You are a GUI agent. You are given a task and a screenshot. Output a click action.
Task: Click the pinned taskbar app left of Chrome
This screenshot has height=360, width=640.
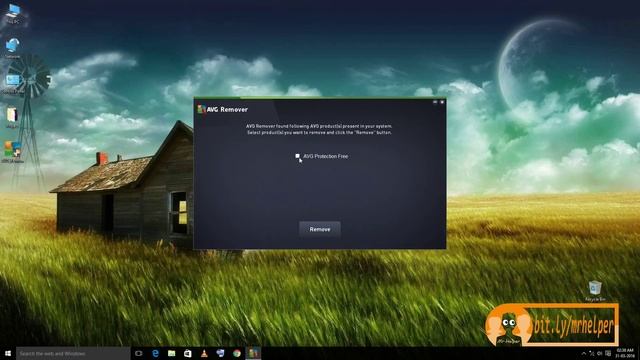tap(220, 353)
